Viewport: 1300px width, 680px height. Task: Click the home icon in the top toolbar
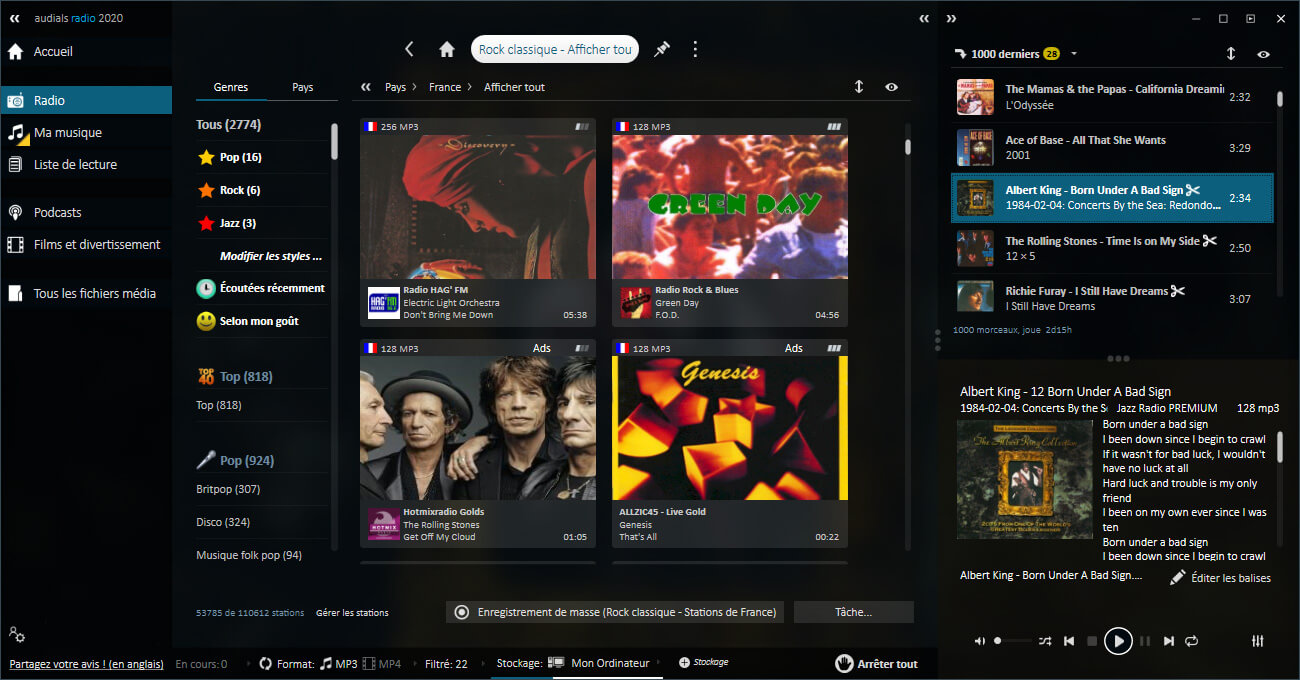[447, 49]
